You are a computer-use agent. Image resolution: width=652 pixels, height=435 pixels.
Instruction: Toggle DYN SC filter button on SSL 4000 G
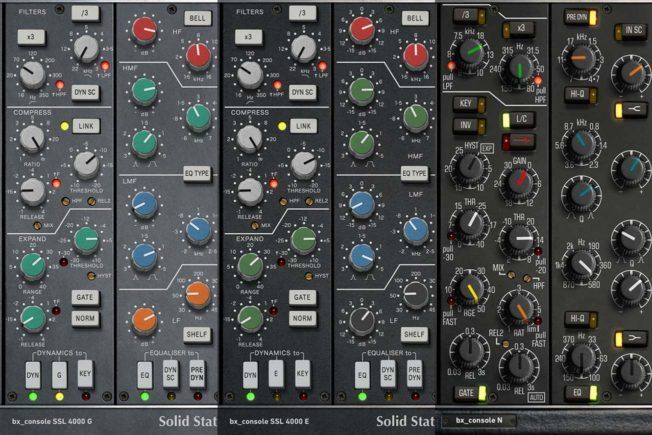pyautogui.click(x=85, y=92)
